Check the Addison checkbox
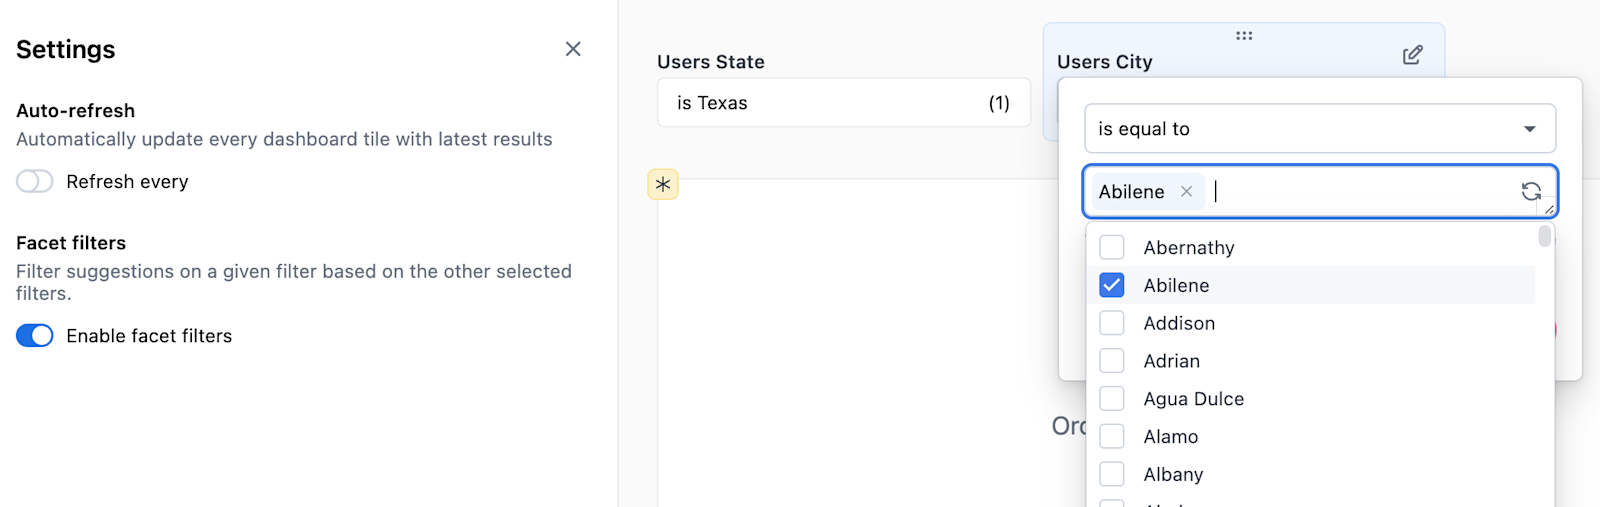 tap(1111, 323)
